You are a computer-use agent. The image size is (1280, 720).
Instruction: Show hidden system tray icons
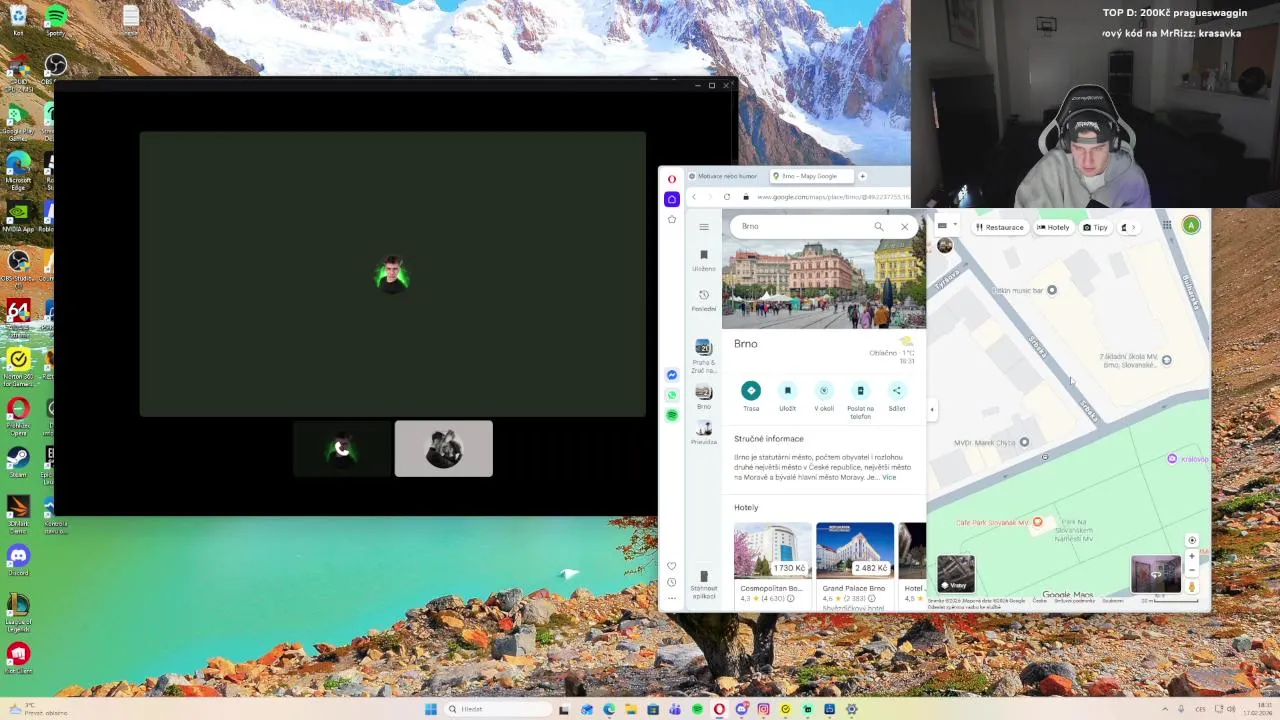click(x=1166, y=709)
